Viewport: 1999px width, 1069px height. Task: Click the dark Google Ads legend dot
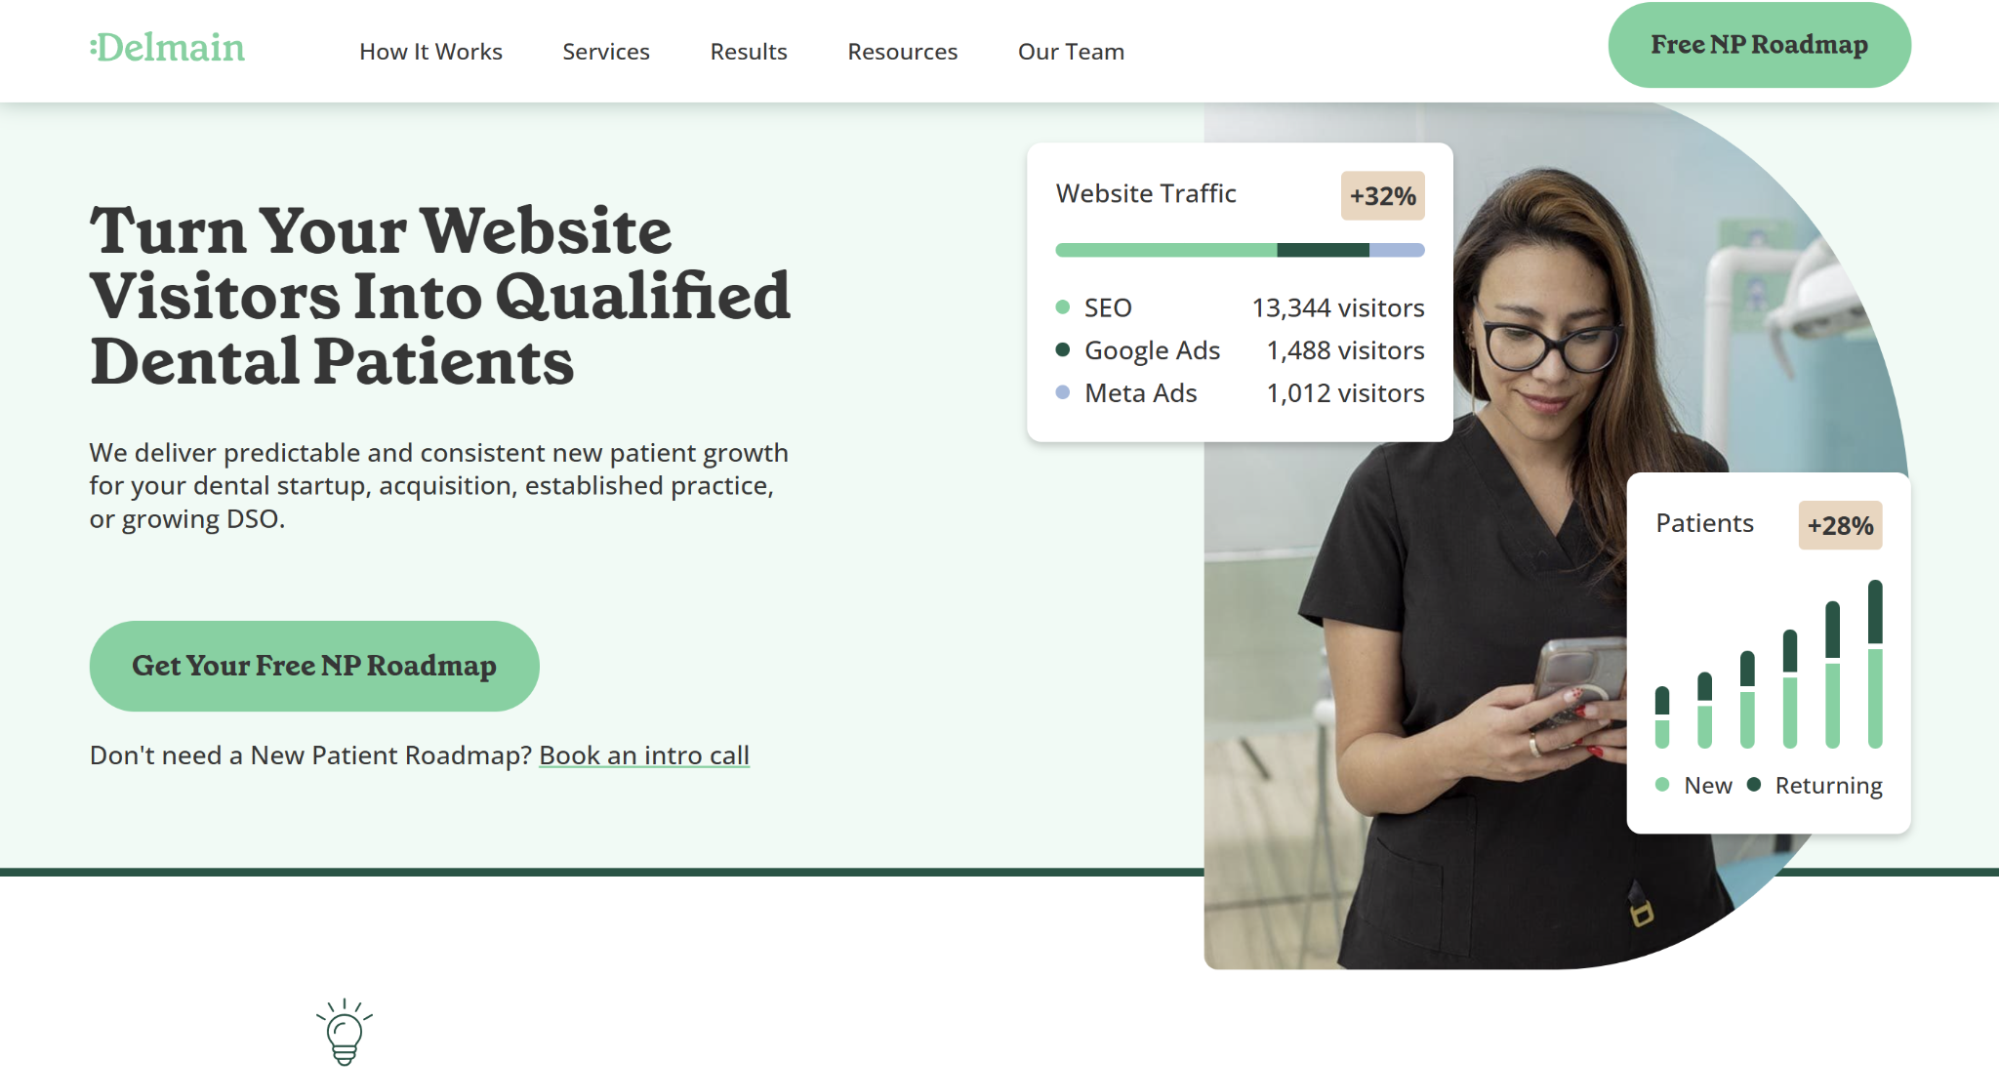tap(1063, 350)
